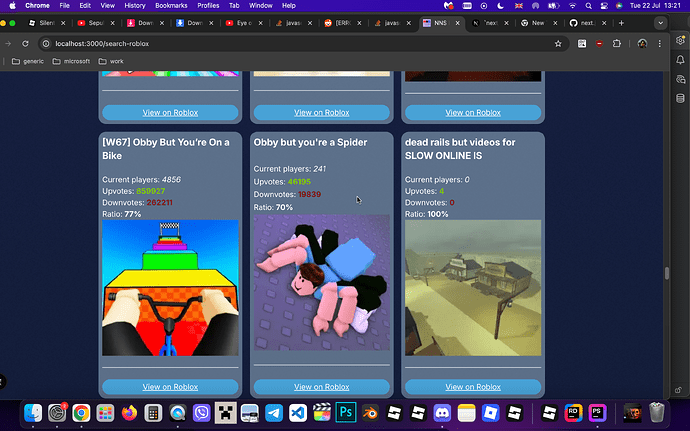
Task: Open side panel database icon
Action: (x=680, y=98)
